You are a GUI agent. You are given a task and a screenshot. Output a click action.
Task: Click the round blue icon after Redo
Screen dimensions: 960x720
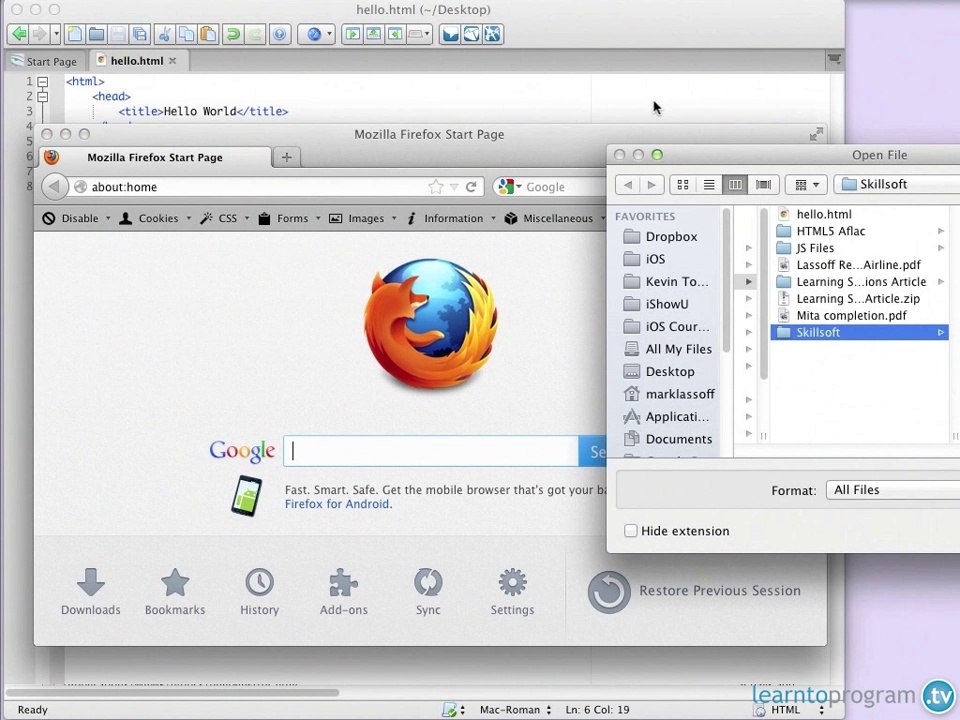click(279, 34)
